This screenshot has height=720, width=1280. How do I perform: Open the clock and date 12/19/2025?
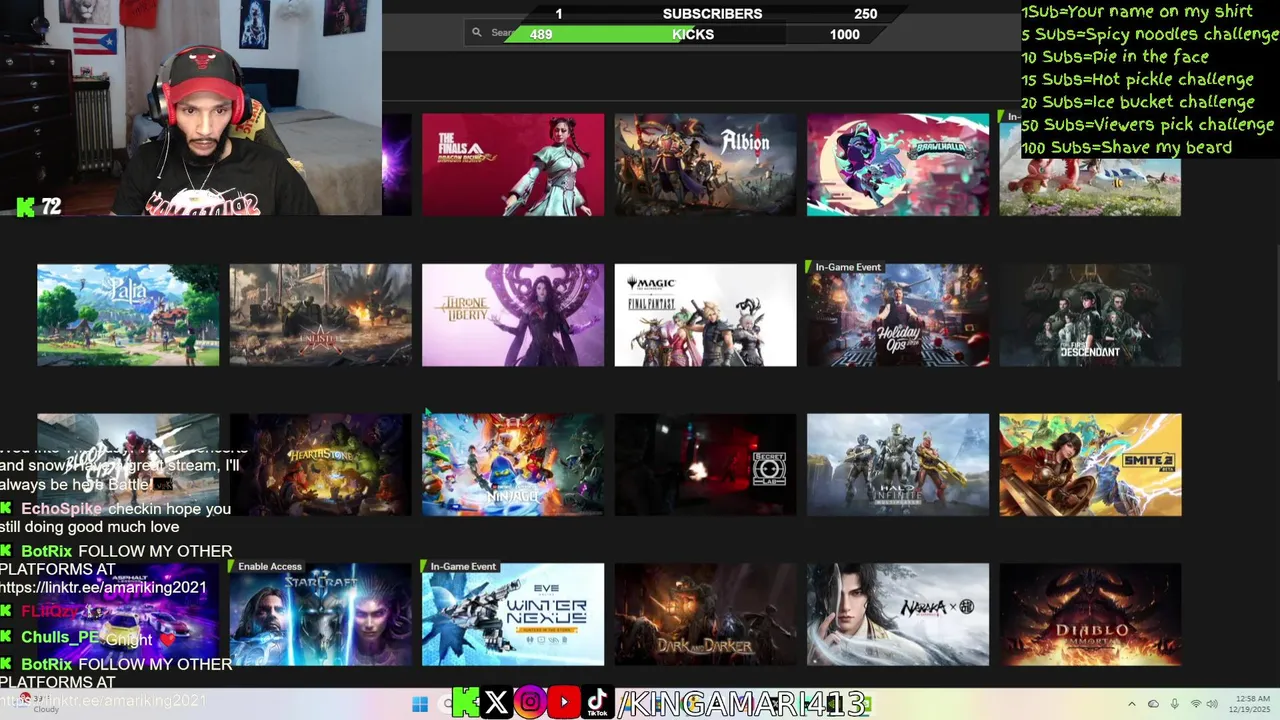click(1251, 703)
